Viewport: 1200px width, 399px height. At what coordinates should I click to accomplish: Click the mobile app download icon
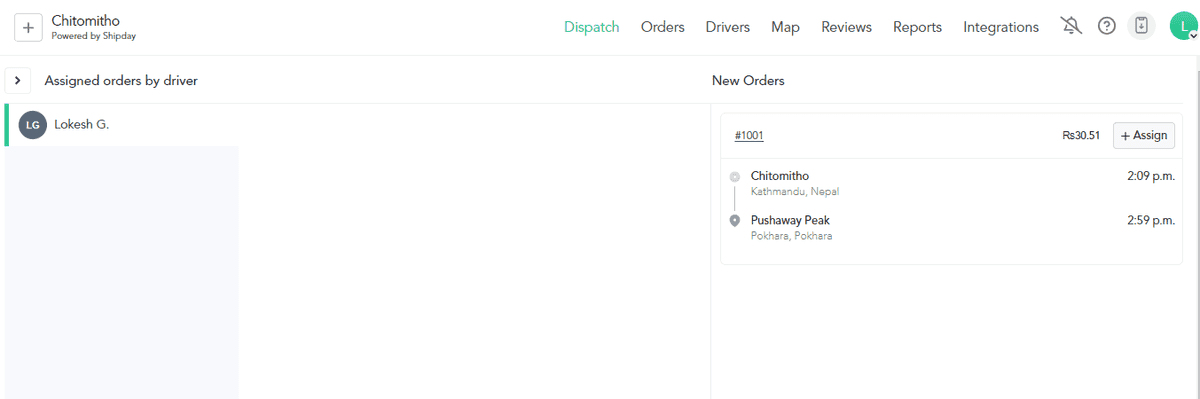1141,27
